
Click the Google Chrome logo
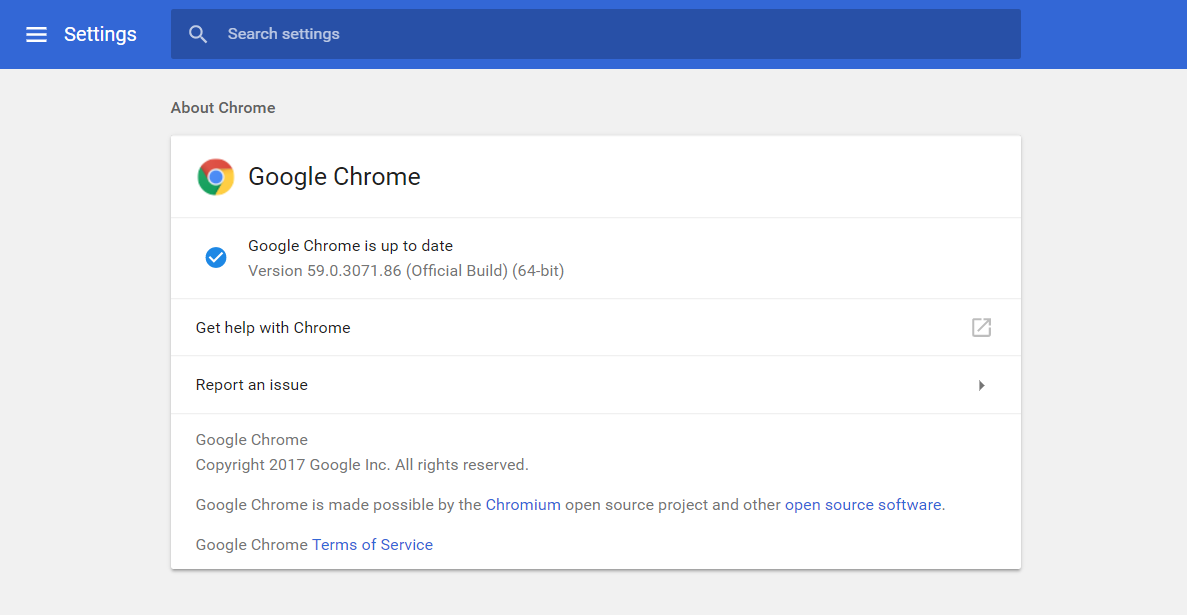pos(216,176)
